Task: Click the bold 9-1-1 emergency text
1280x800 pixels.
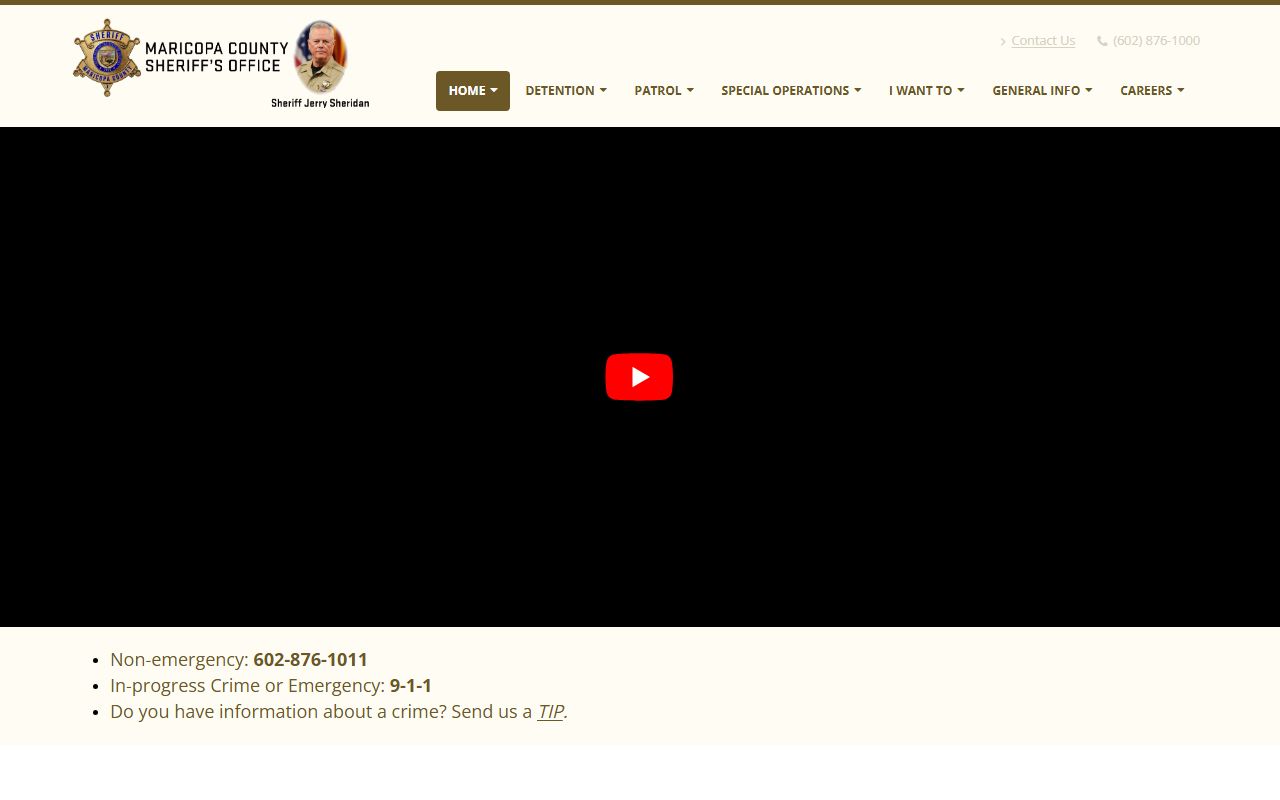Action: 410,685
